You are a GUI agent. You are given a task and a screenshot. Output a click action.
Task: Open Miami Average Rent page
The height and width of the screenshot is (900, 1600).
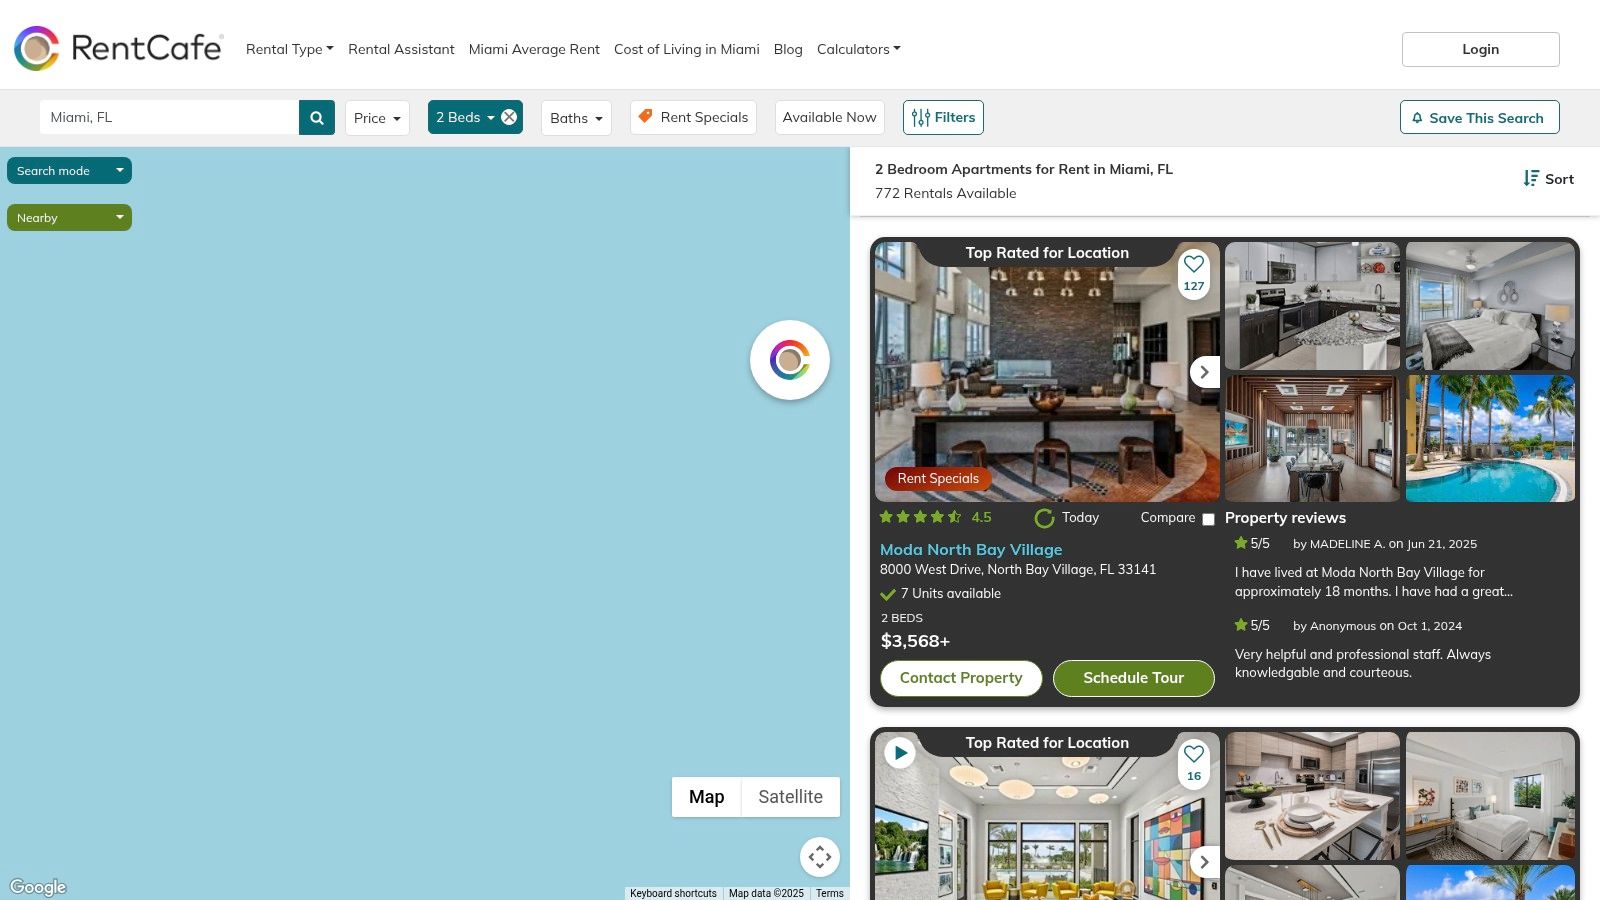[x=534, y=49]
